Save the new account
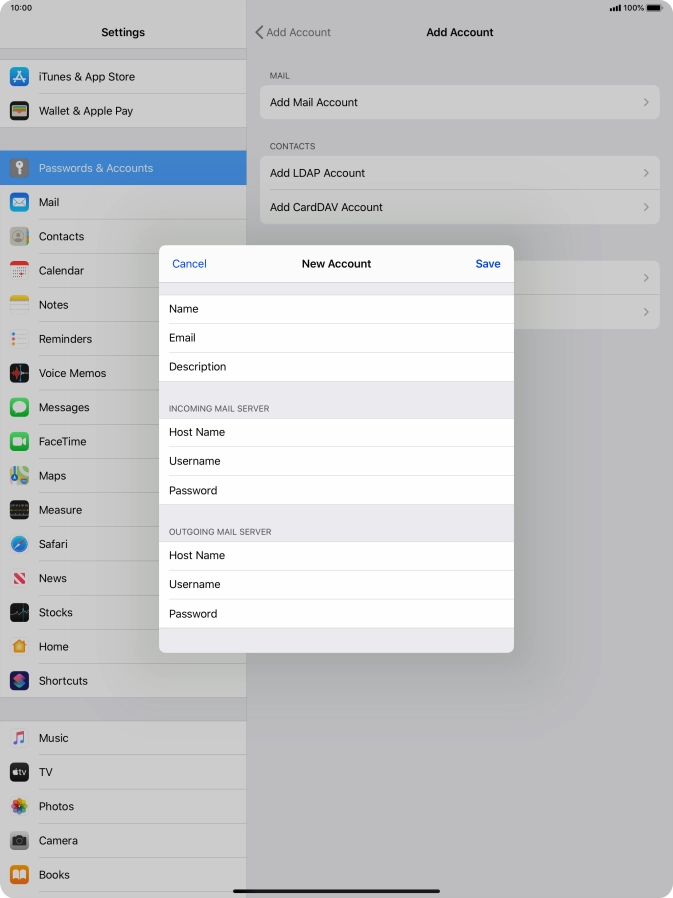673x898 pixels. (x=487, y=264)
